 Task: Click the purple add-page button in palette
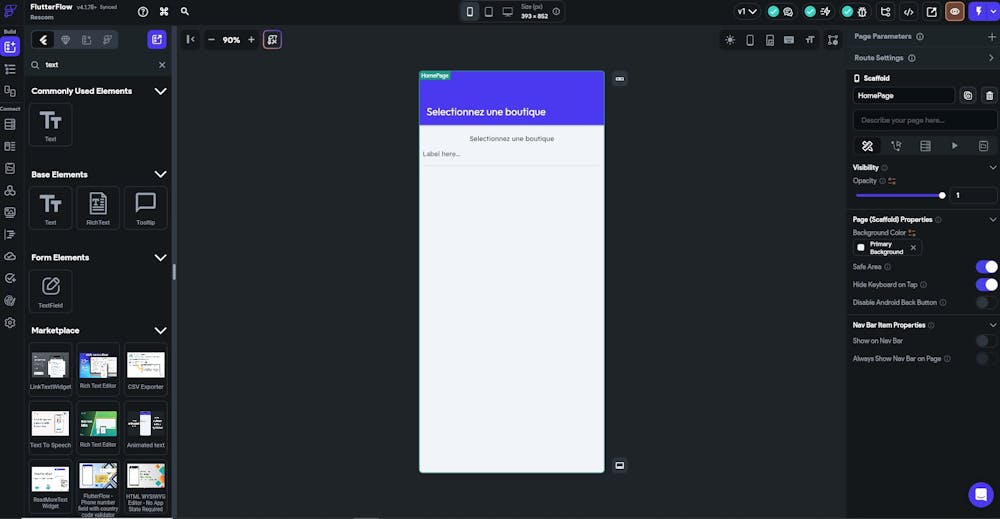156,40
